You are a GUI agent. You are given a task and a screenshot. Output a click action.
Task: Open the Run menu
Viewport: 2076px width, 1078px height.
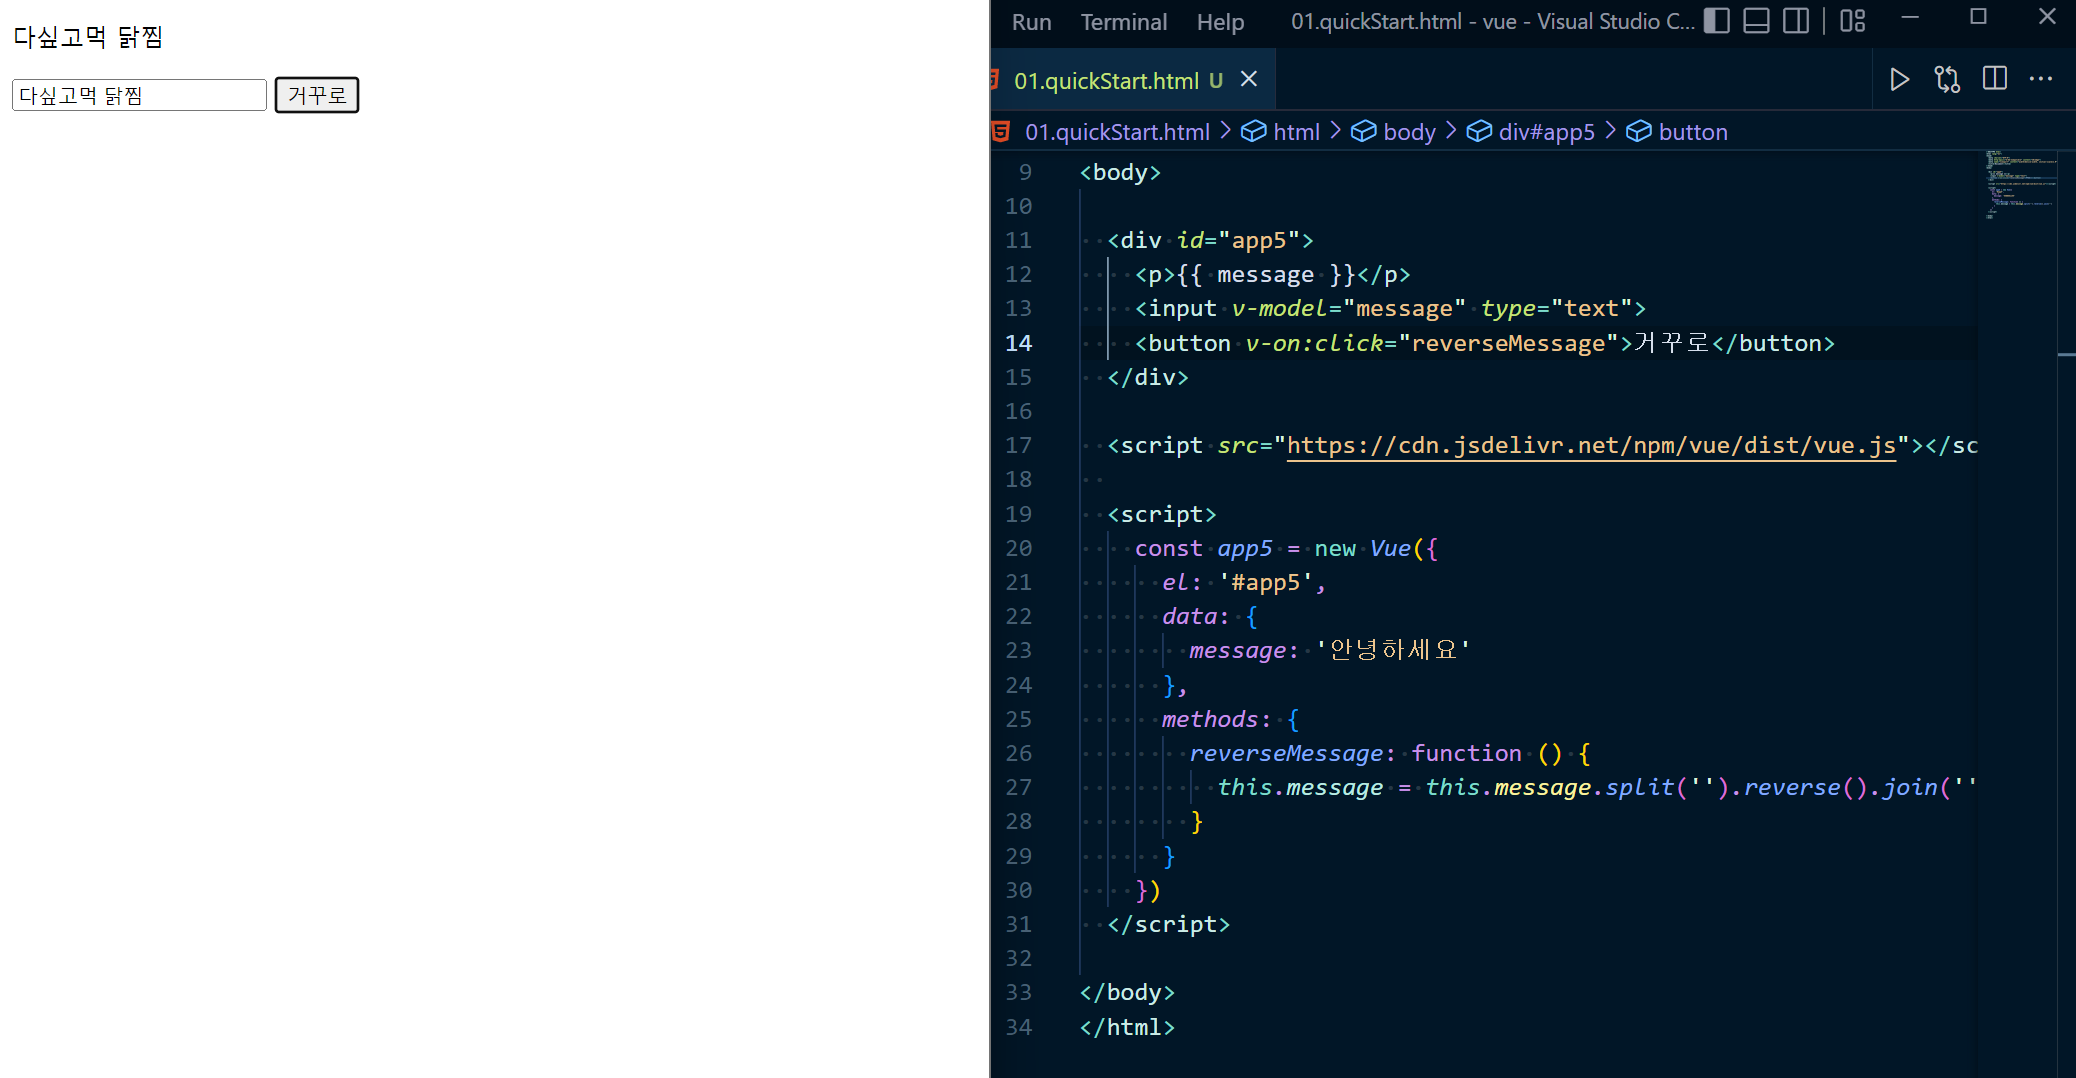(x=1031, y=22)
